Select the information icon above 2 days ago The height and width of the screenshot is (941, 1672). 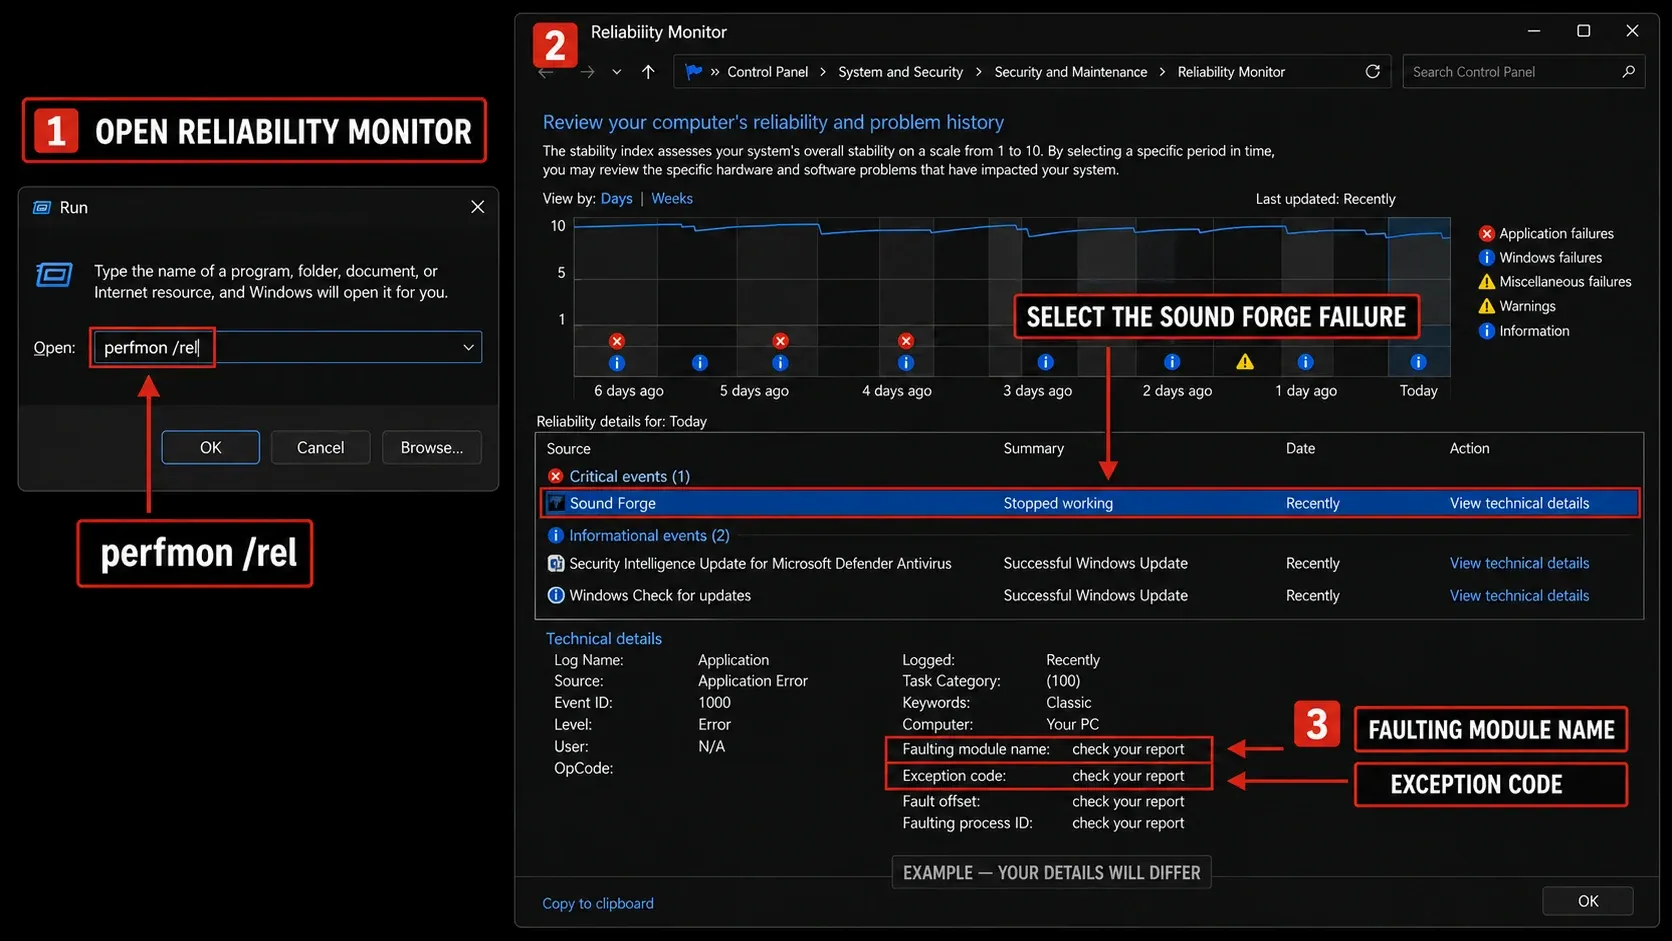click(1173, 362)
